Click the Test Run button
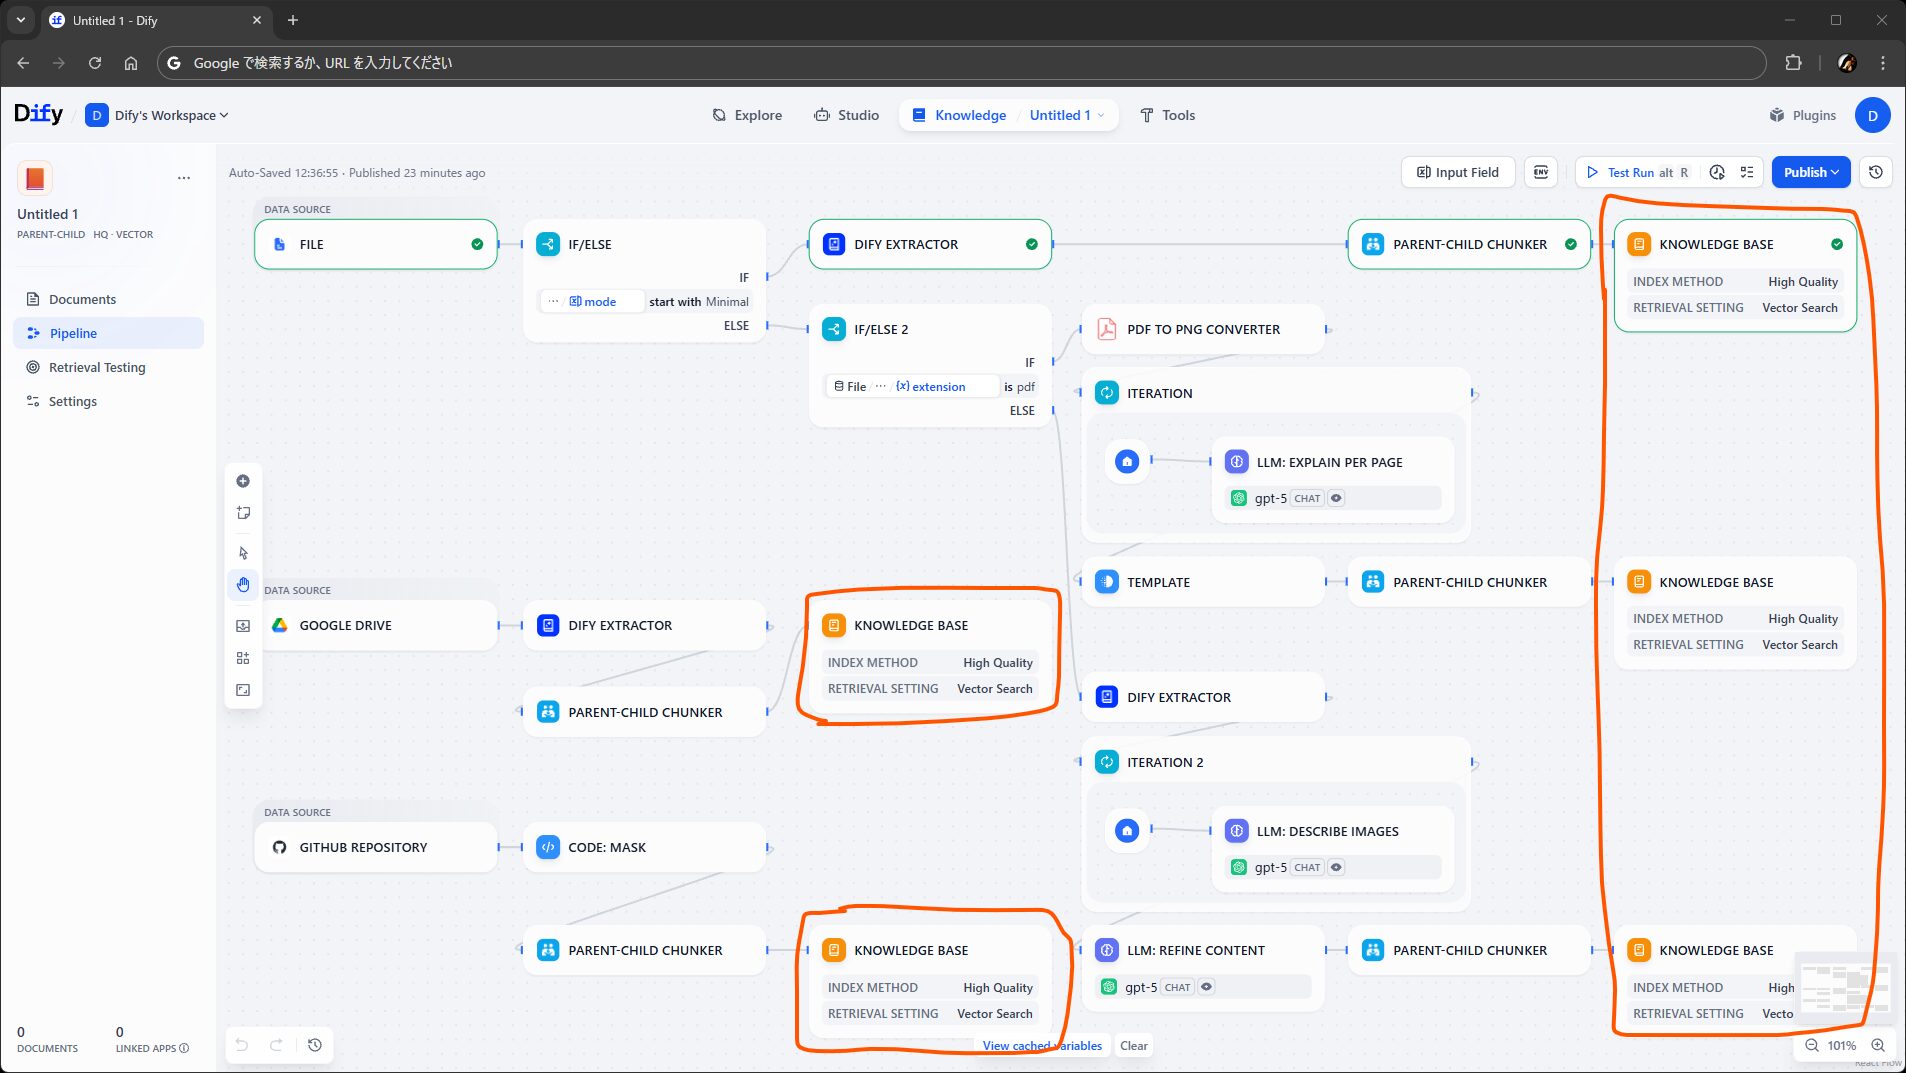1906x1073 pixels. [1630, 172]
